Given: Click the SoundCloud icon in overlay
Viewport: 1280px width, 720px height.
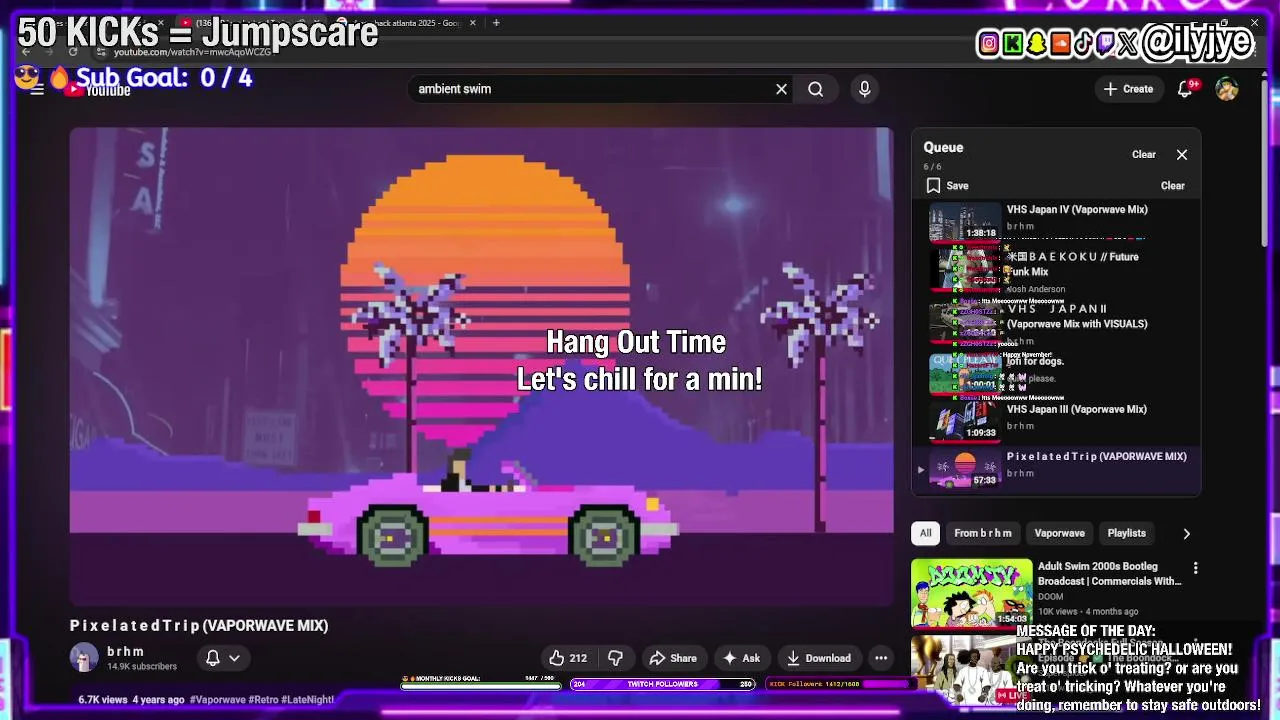Looking at the screenshot, I should 1060,43.
